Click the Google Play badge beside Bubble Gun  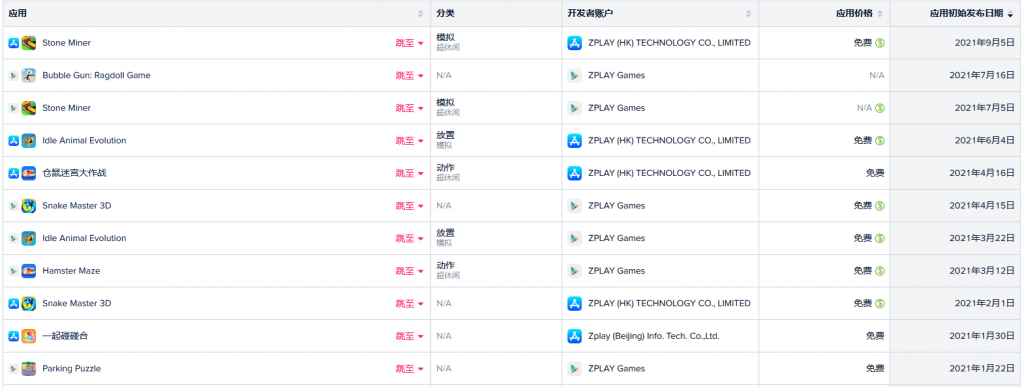click(x=13, y=76)
